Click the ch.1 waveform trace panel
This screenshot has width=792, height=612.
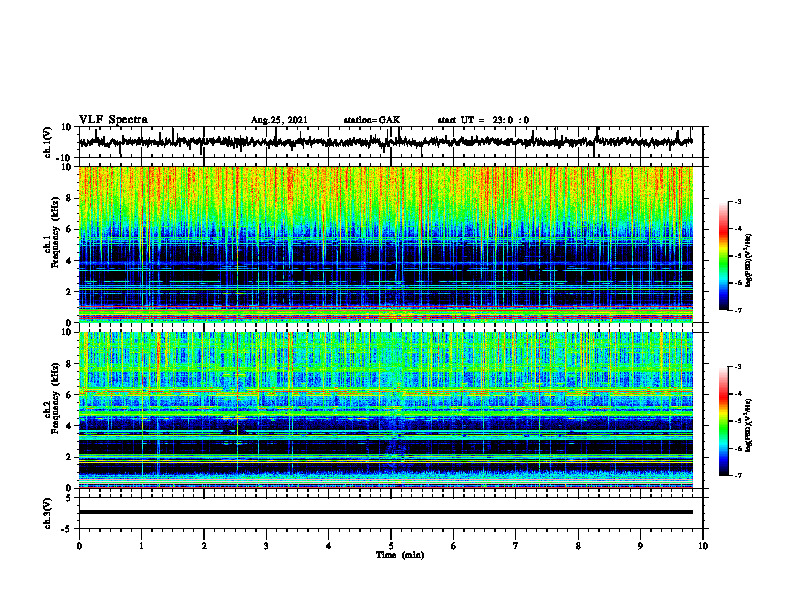click(390, 142)
